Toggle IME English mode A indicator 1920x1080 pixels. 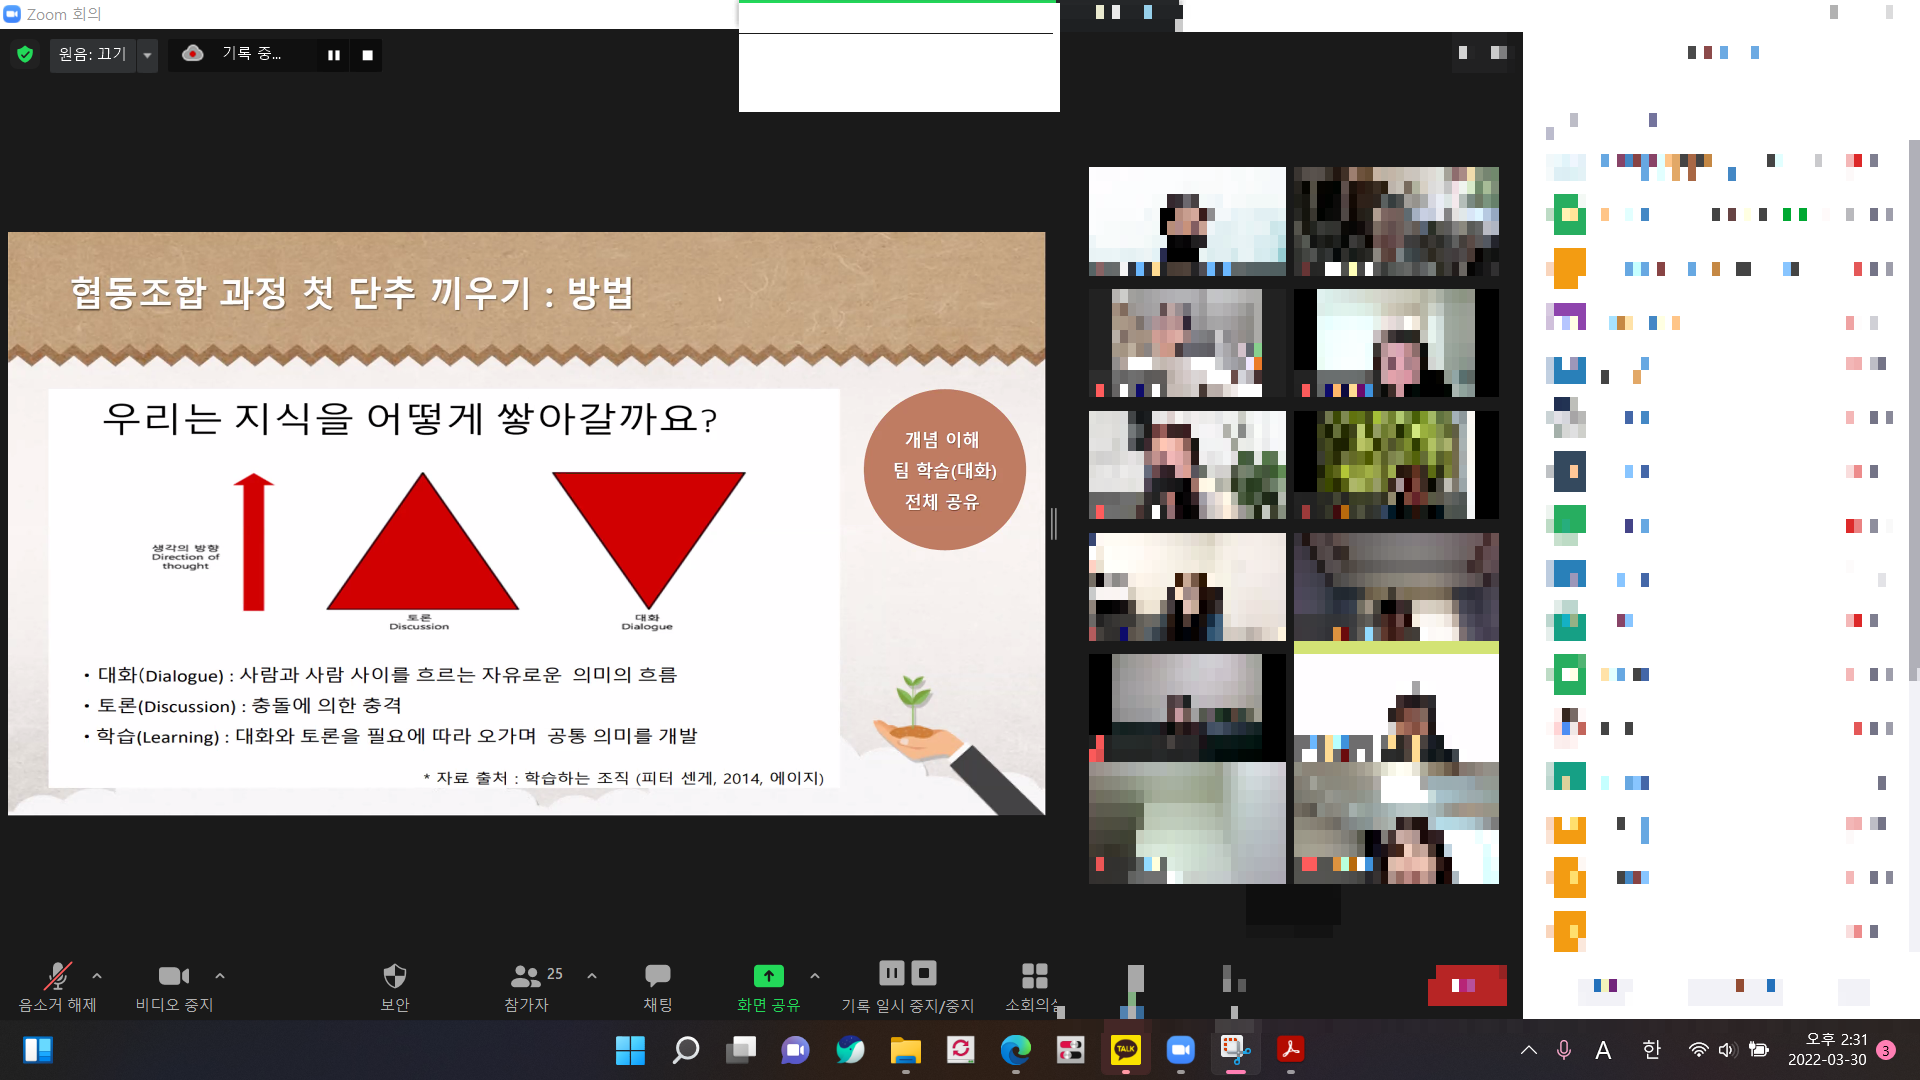pyautogui.click(x=1603, y=1050)
